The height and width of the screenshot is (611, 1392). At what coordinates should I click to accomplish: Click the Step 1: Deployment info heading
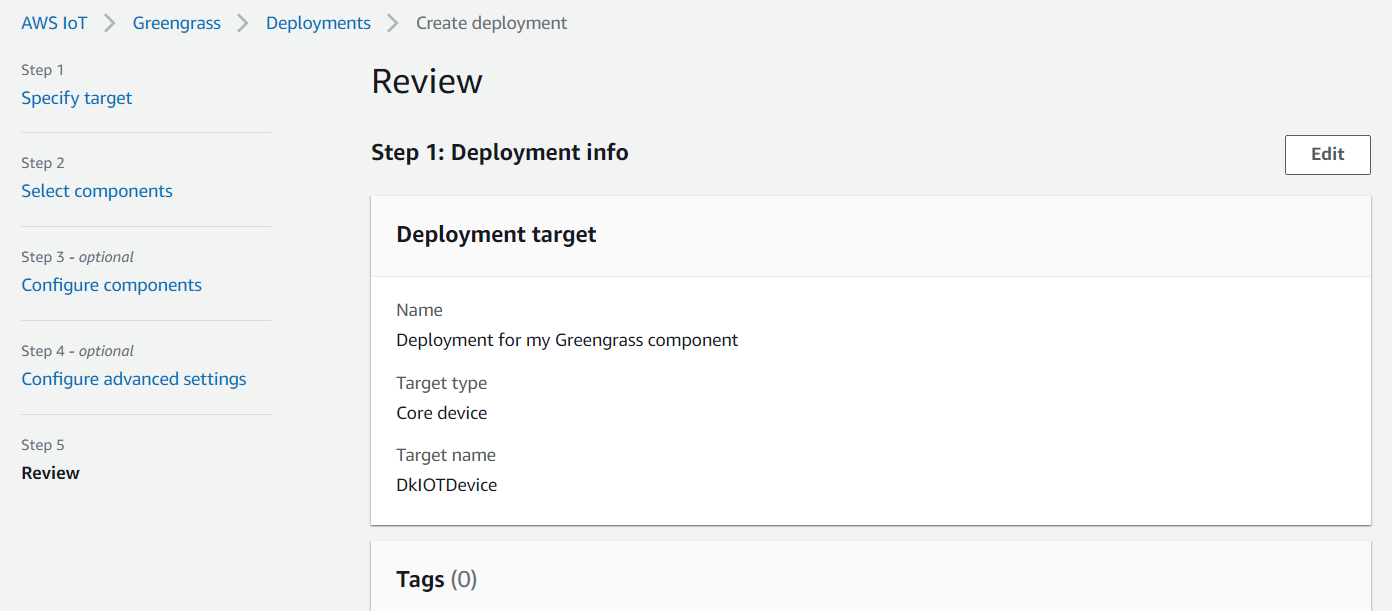click(x=500, y=152)
